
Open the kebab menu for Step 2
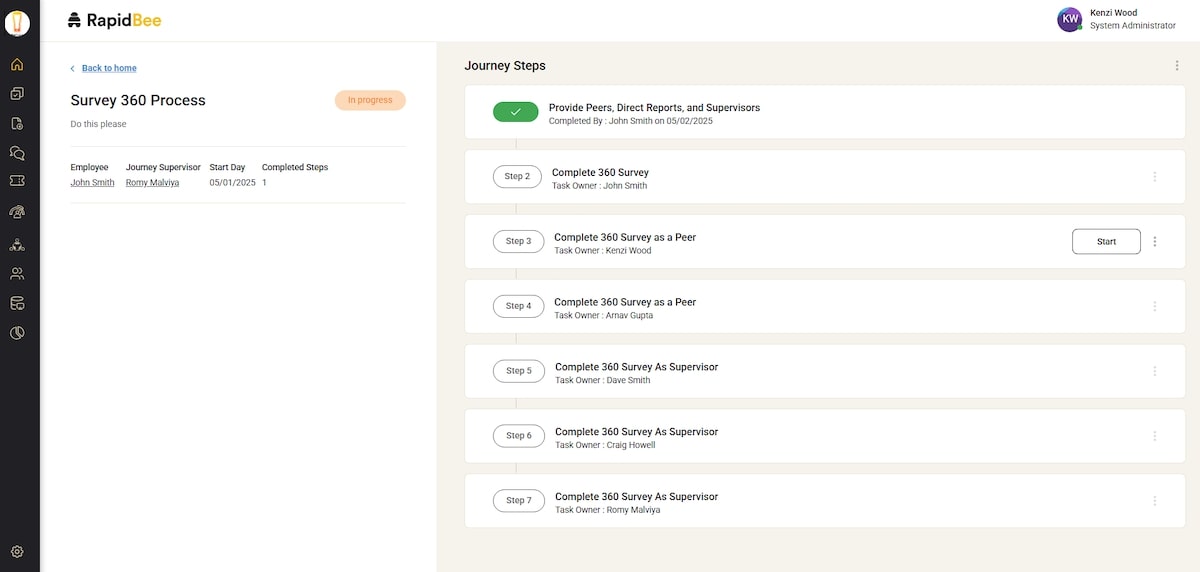tap(1155, 176)
